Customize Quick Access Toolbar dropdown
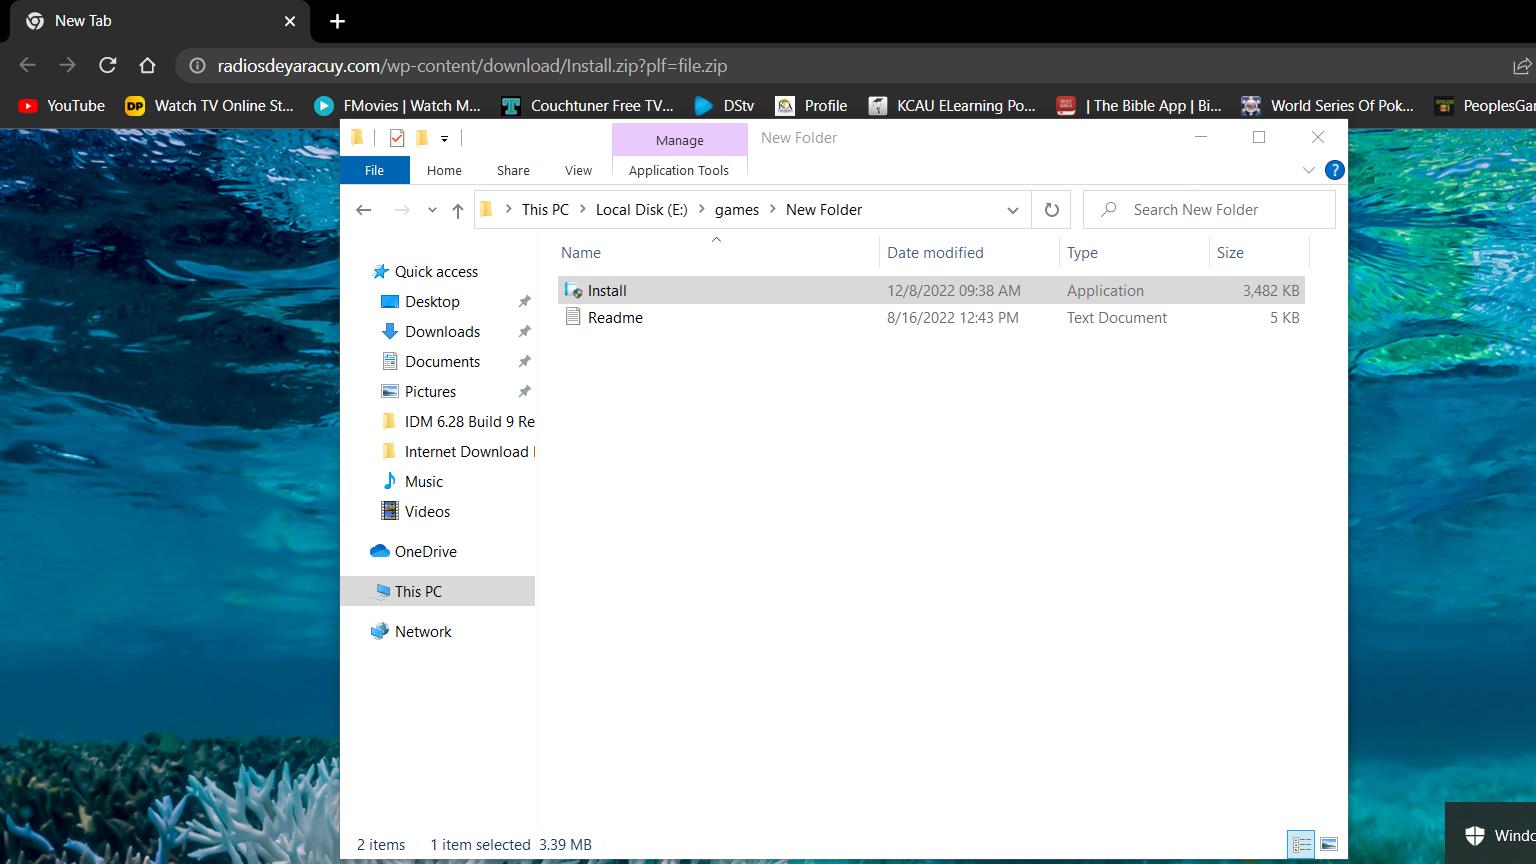Screen dimensions: 1536x864 coord(444,138)
